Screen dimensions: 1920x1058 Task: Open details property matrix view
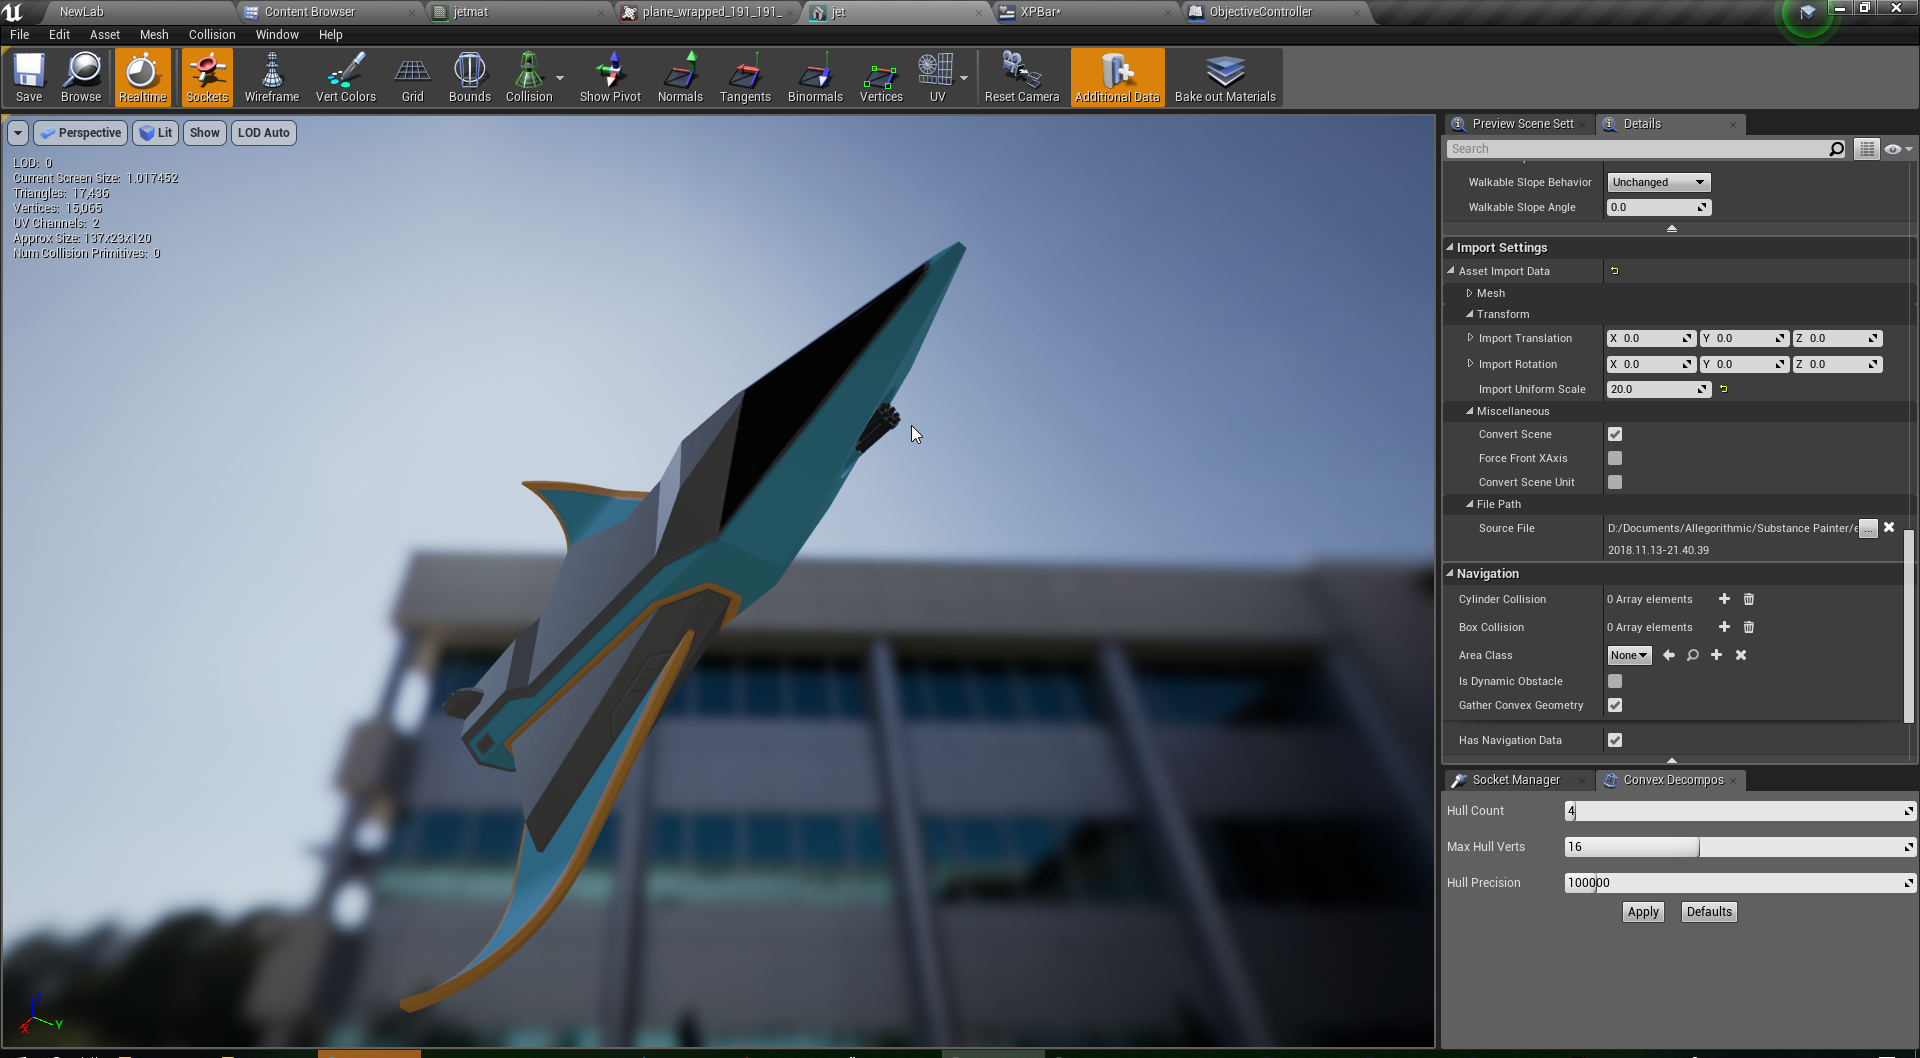[x=1866, y=149]
